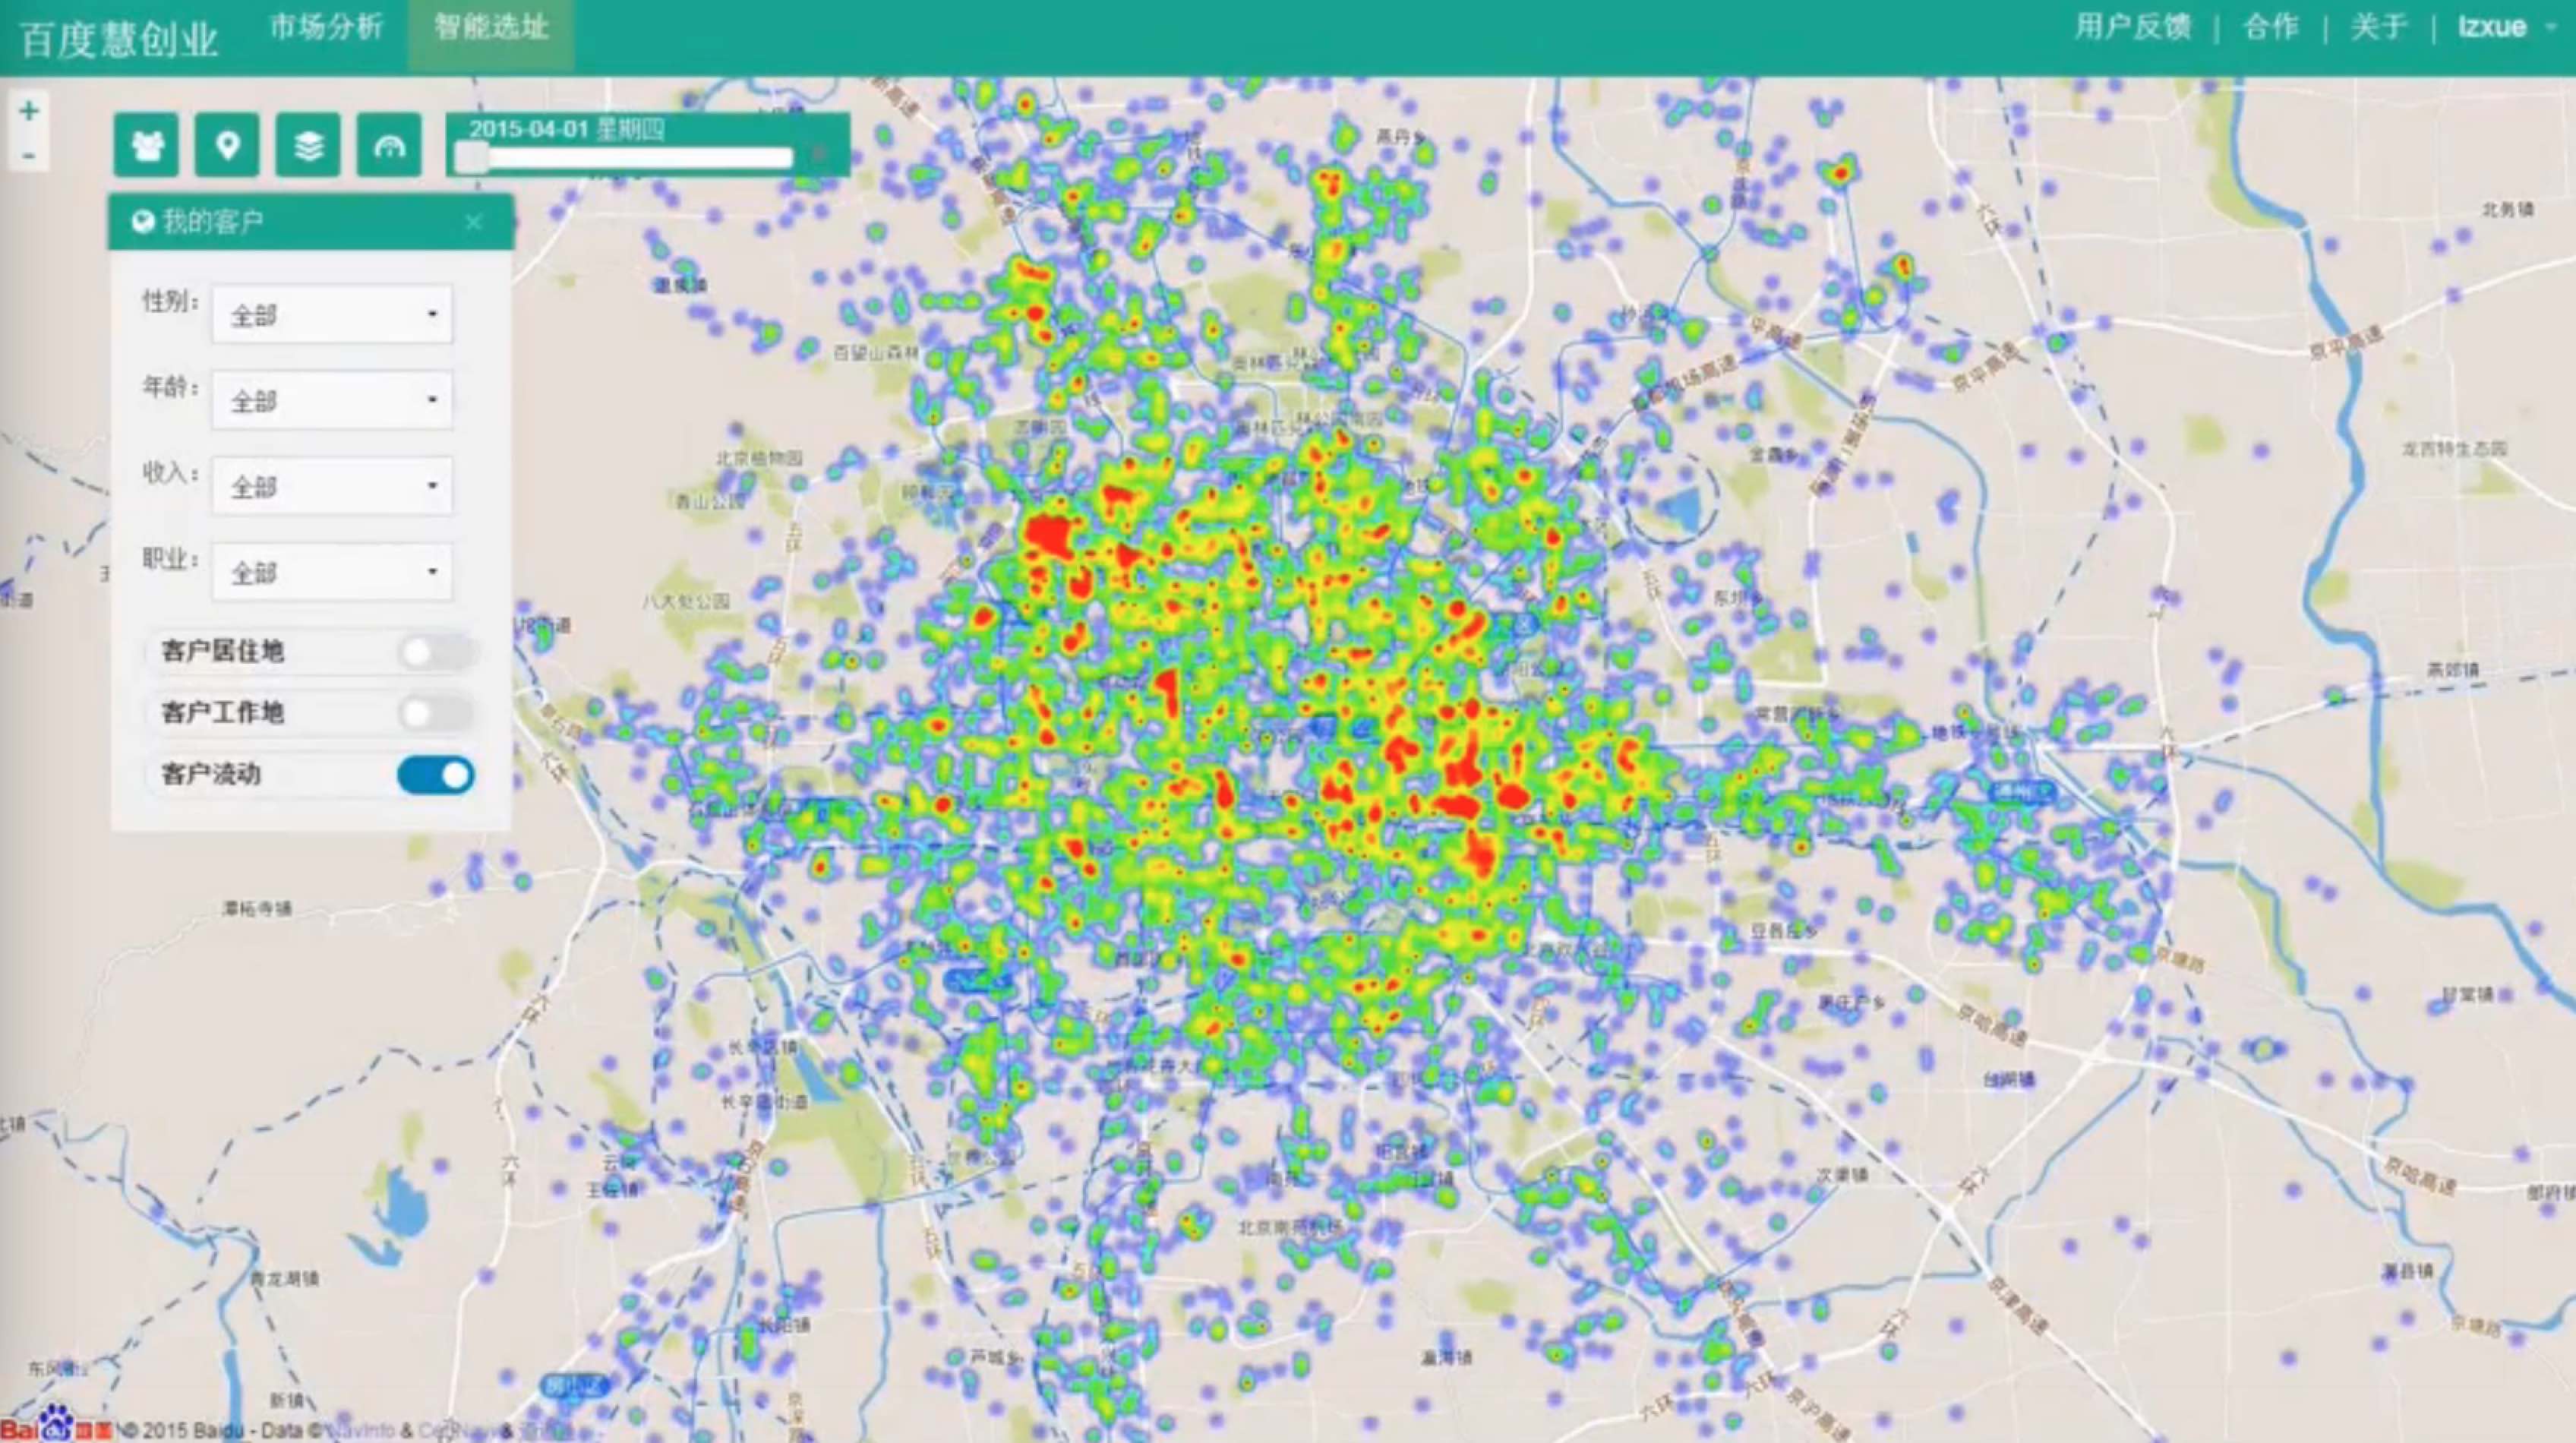
Task: Open the 年龄 dropdown
Action: pyautogui.click(x=332, y=401)
